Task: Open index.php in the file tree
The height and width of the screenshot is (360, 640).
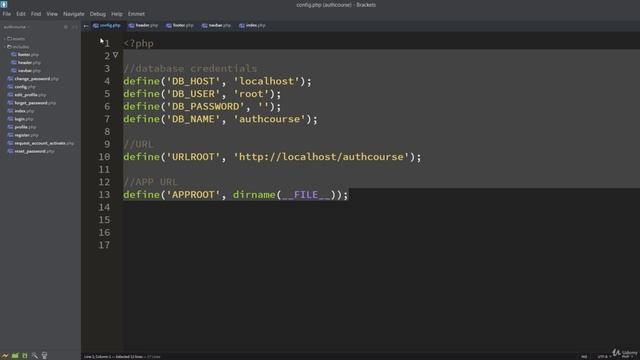Action: 21,111
